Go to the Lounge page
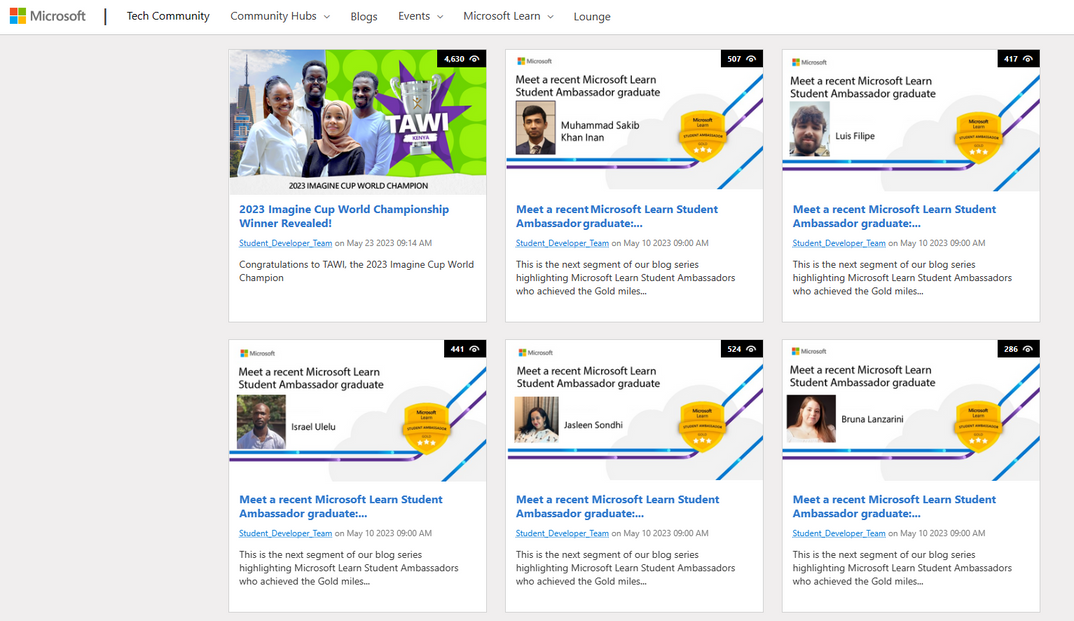The width and height of the screenshot is (1074, 621). 592,16
